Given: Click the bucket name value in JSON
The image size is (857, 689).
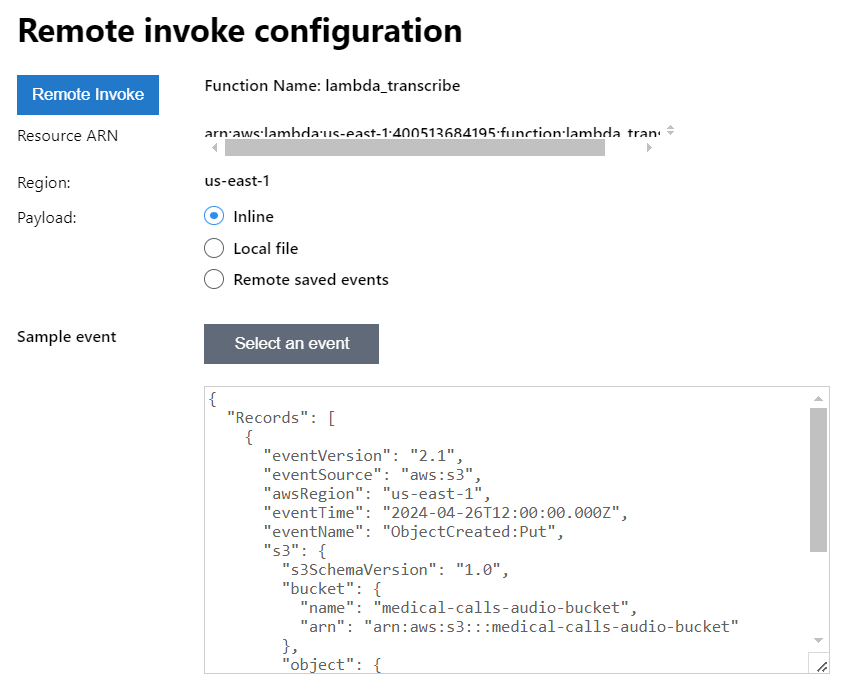Looking at the screenshot, I should point(505,607).
